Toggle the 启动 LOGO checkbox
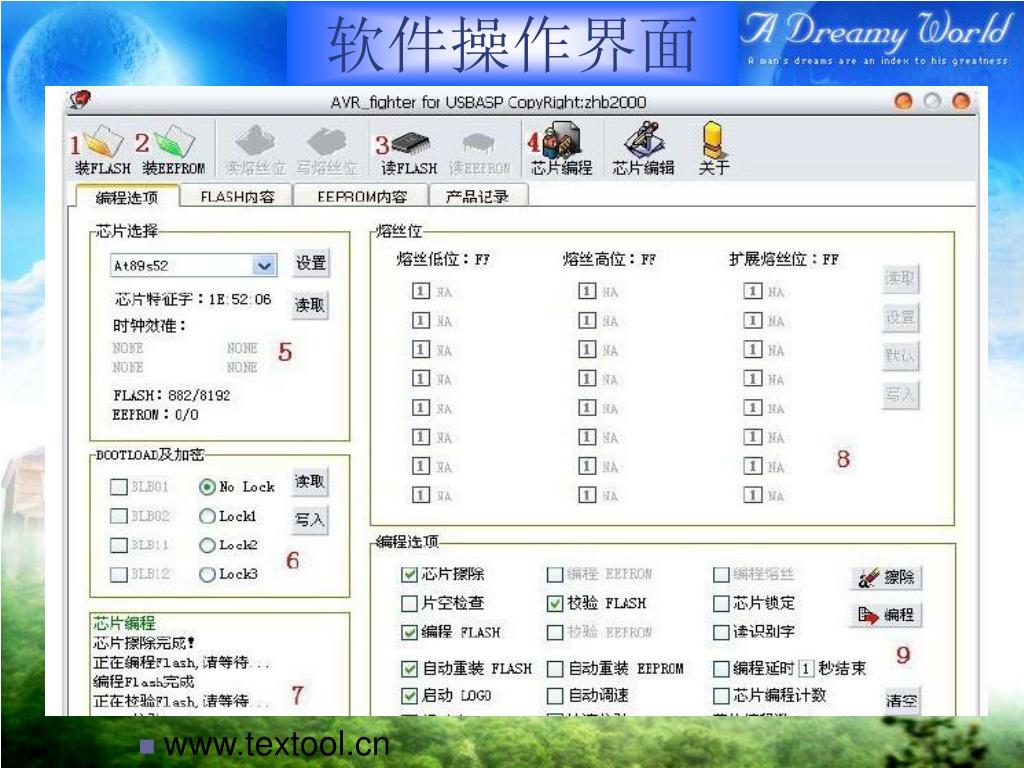Image resolution: width=1024 pixels, height=768 pixels. pos(409,696)
